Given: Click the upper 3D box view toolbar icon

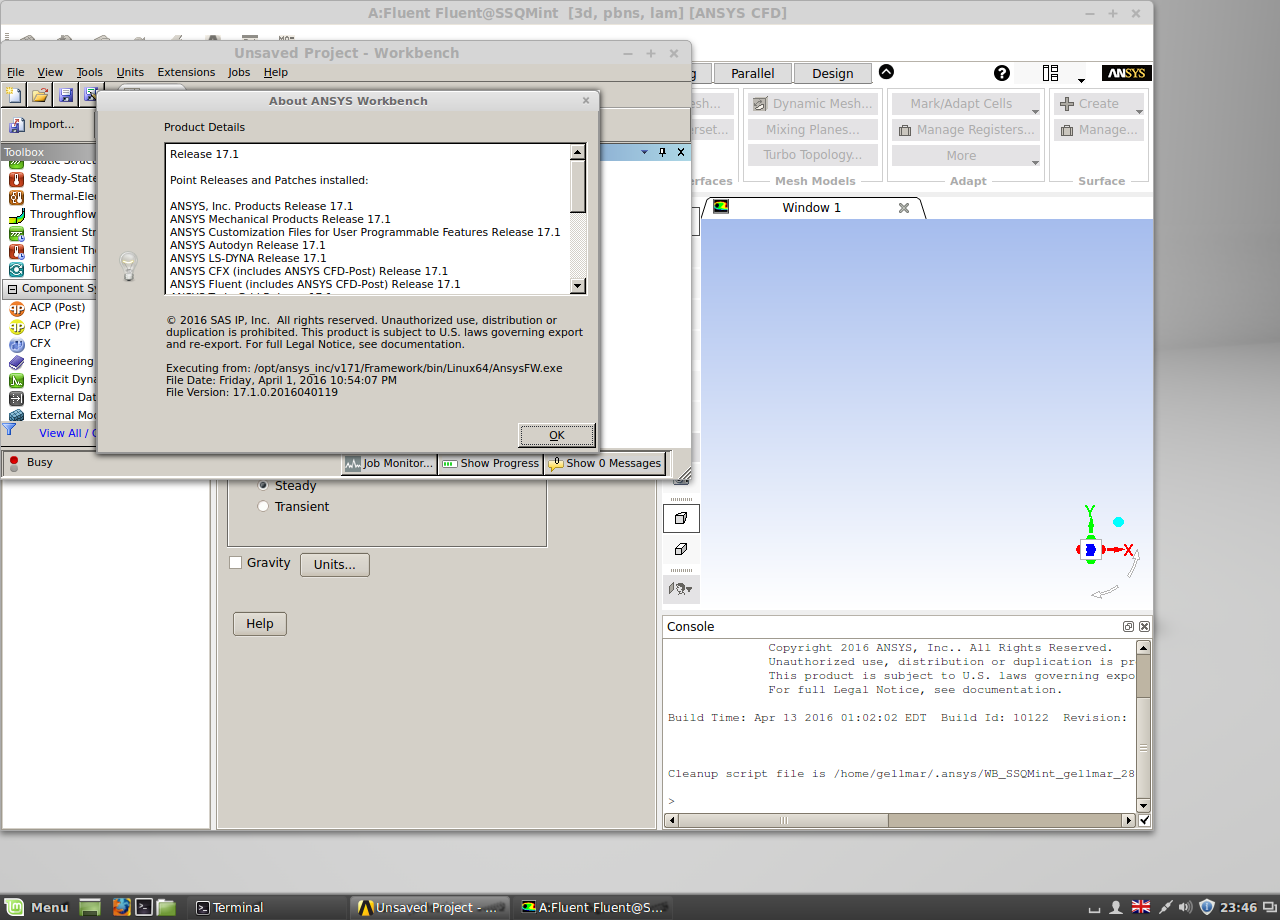Looking at the screenshot, I should [681, 518].
